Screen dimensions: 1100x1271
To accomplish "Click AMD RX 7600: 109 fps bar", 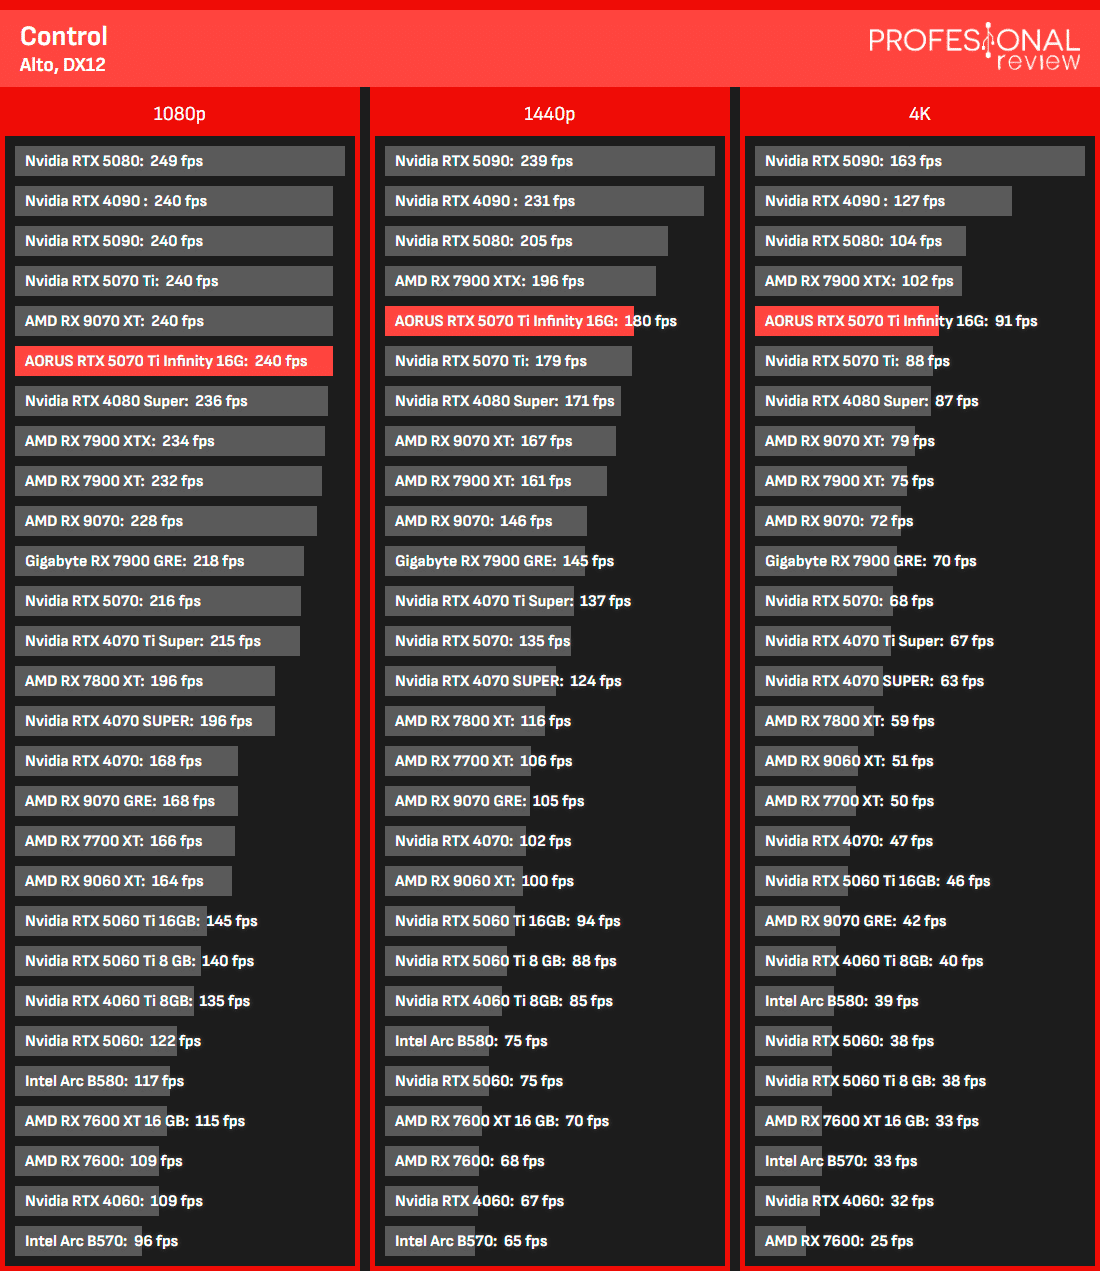I will click(87, 1161).
